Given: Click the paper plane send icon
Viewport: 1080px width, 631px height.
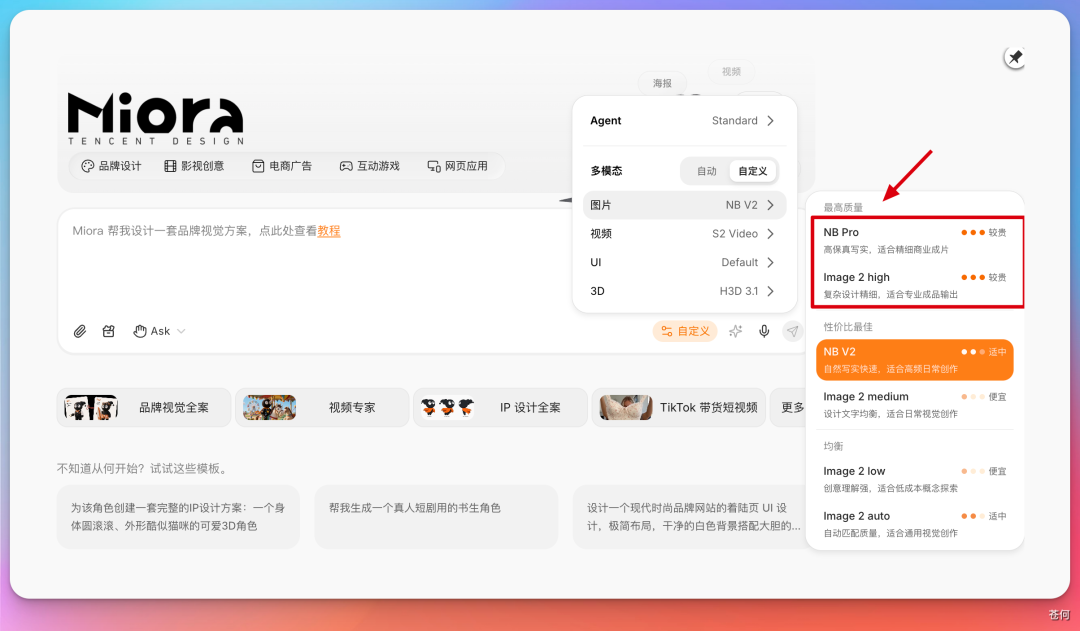Looking at the screenshot, I should click(793, 331).
